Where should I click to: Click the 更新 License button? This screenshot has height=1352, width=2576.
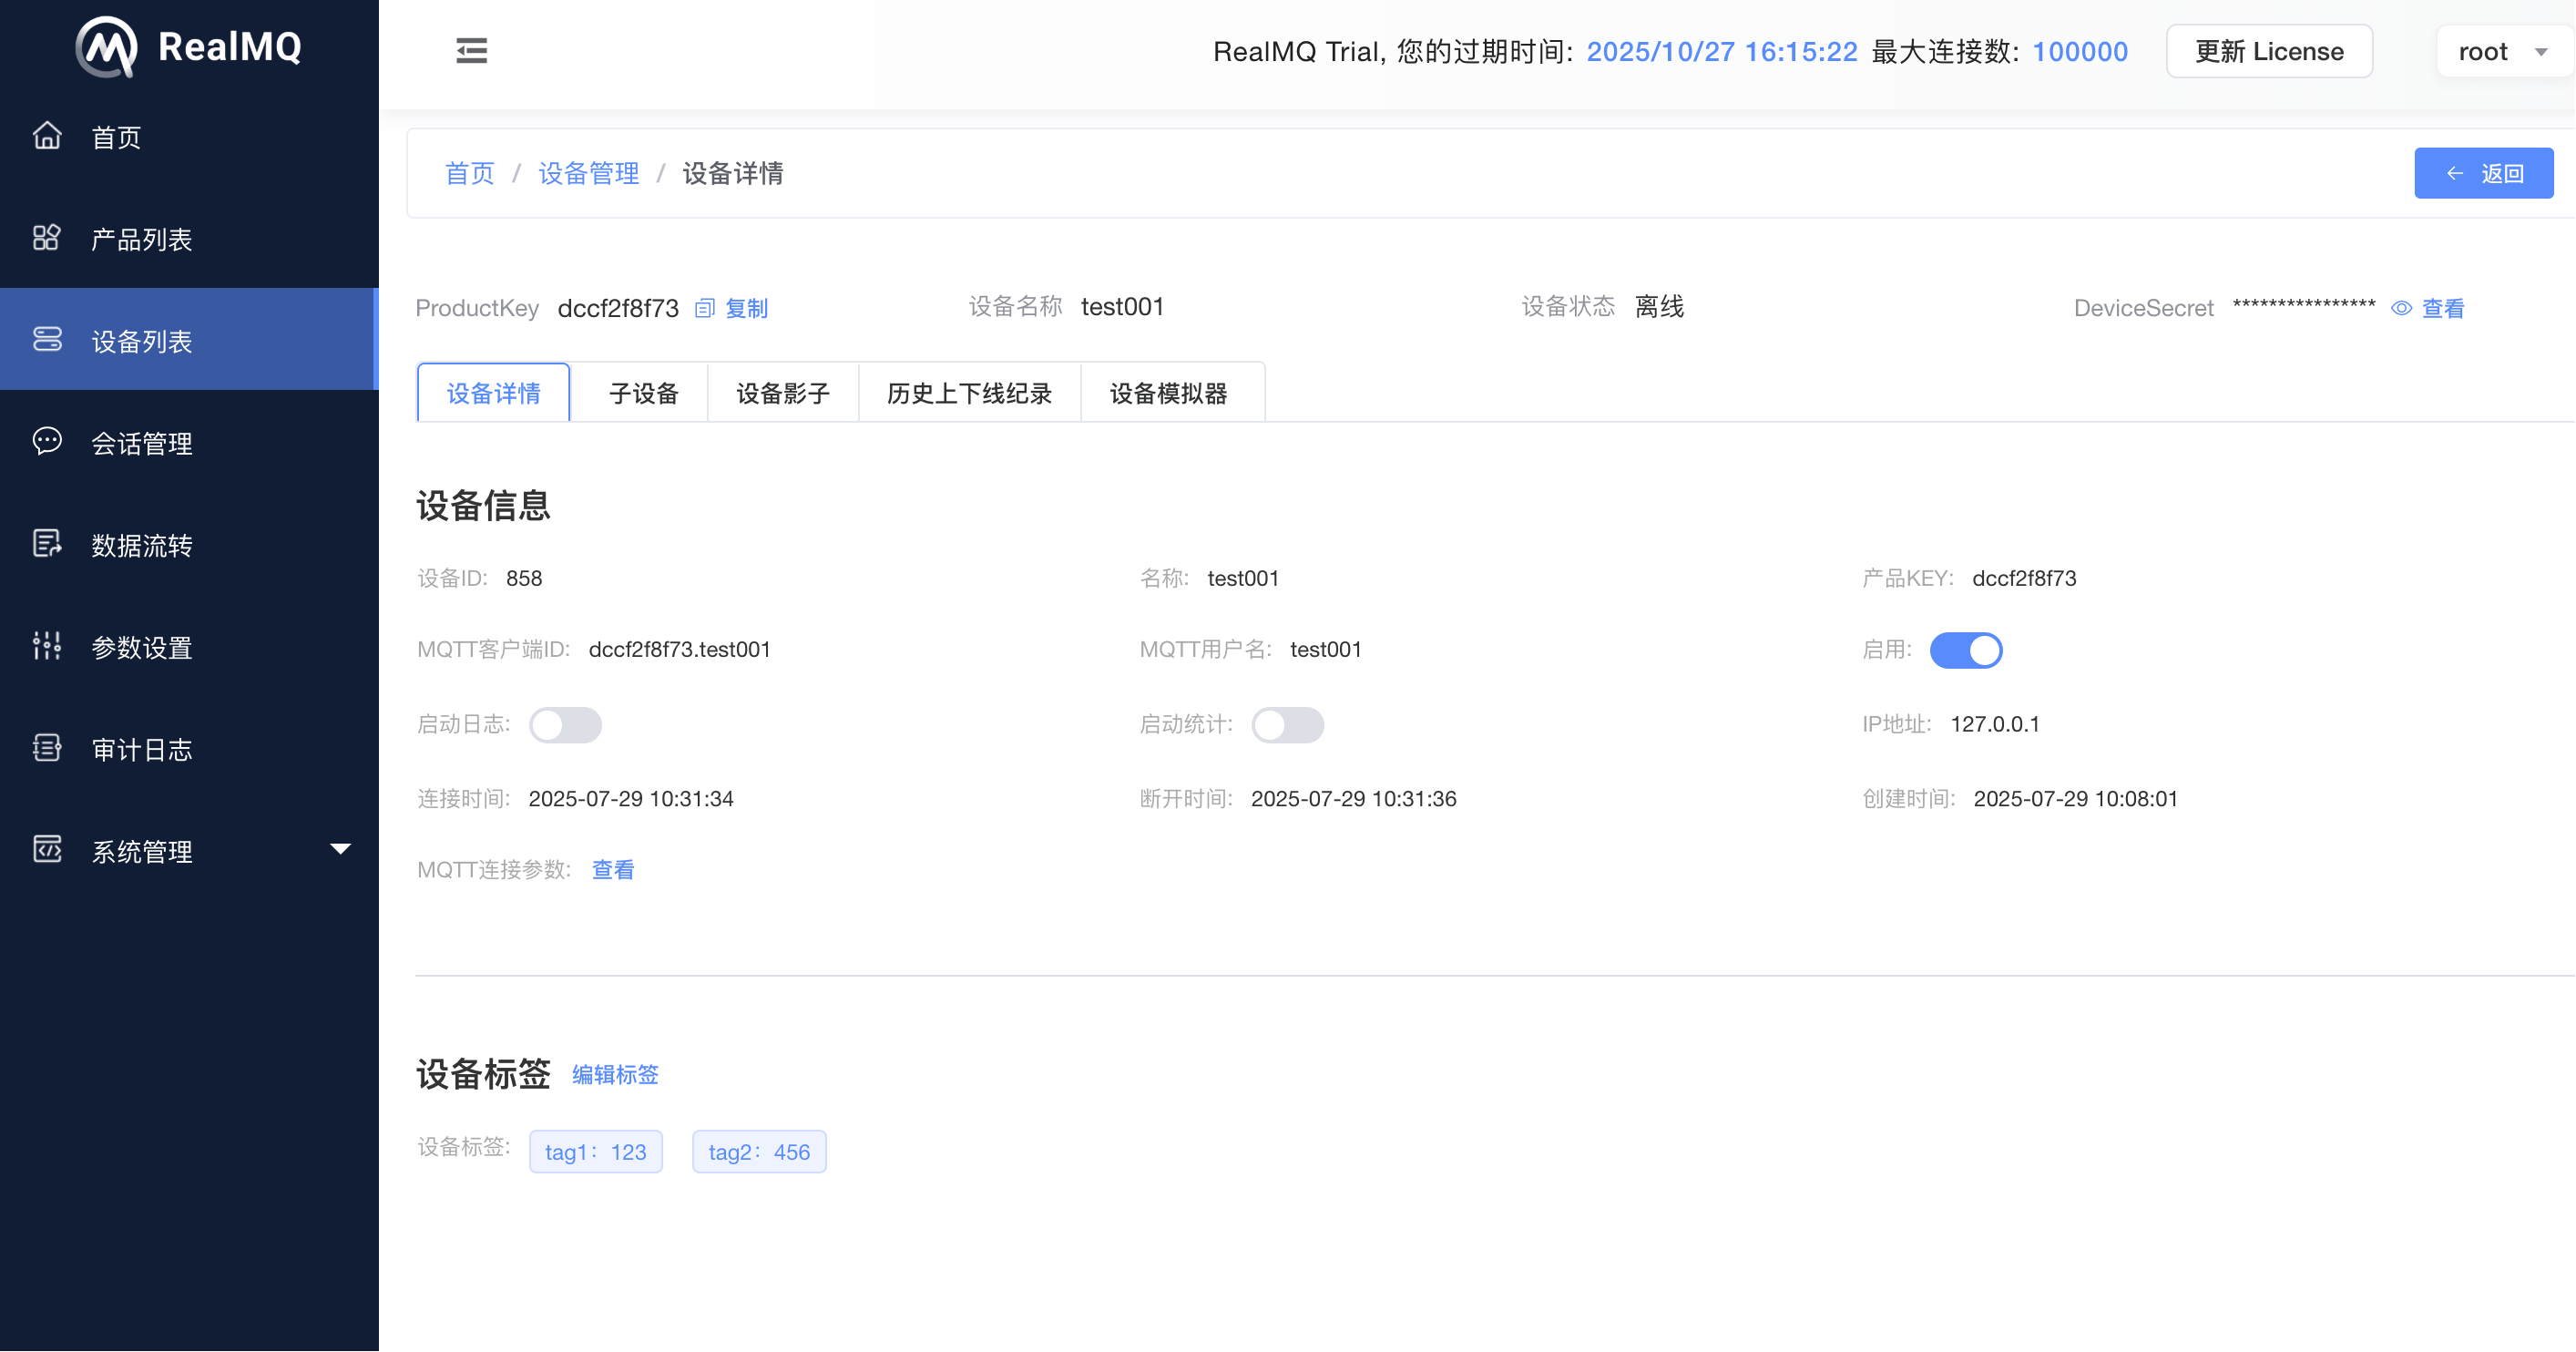click(x=2269, y=51)
